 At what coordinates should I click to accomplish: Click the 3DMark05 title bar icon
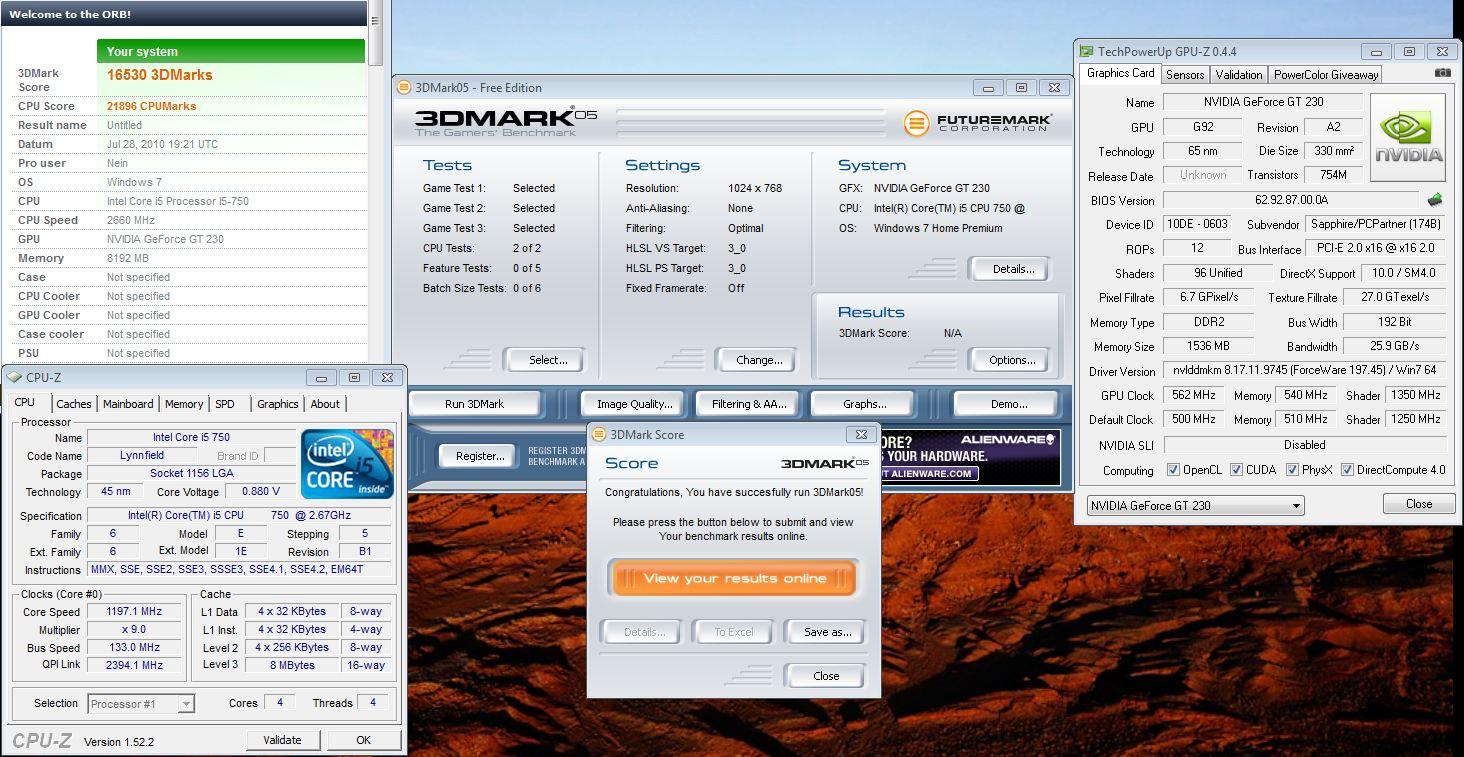click(x=404, y=87)
